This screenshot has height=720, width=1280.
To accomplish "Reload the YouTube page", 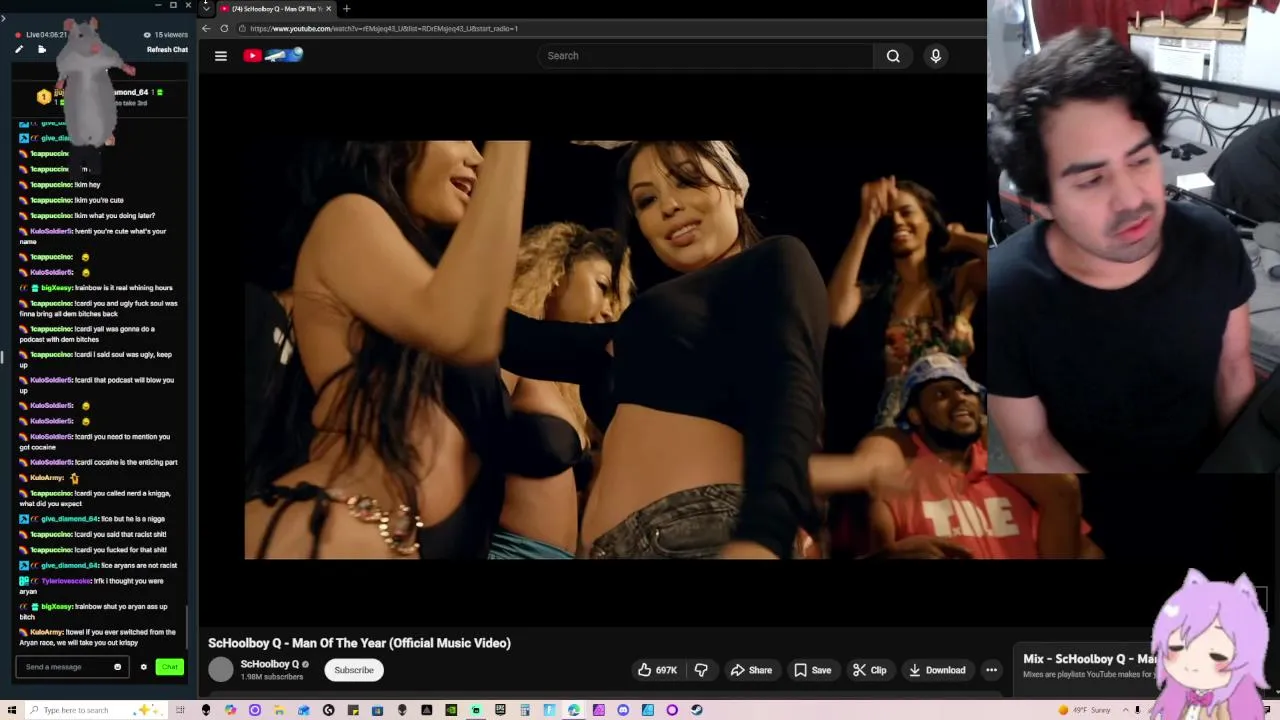I will [x=224, y=28].
